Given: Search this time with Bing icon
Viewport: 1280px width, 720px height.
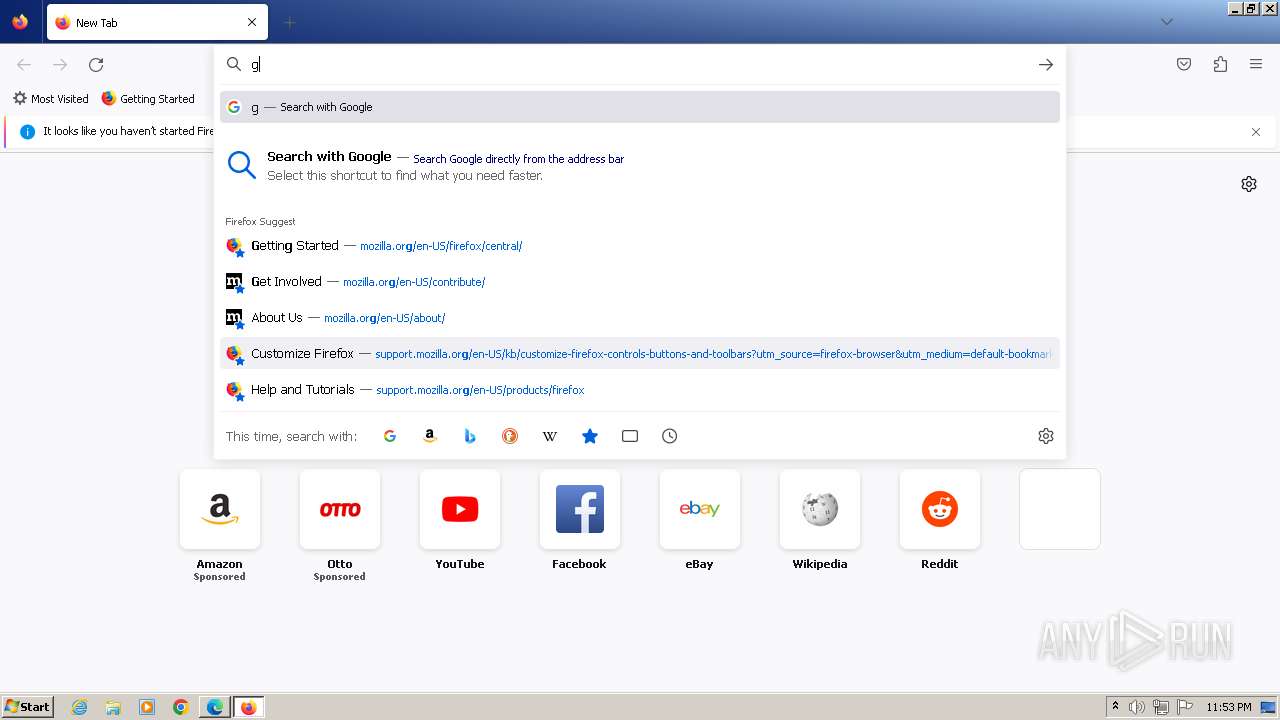Looking at the screenshot, I should 470,436.
